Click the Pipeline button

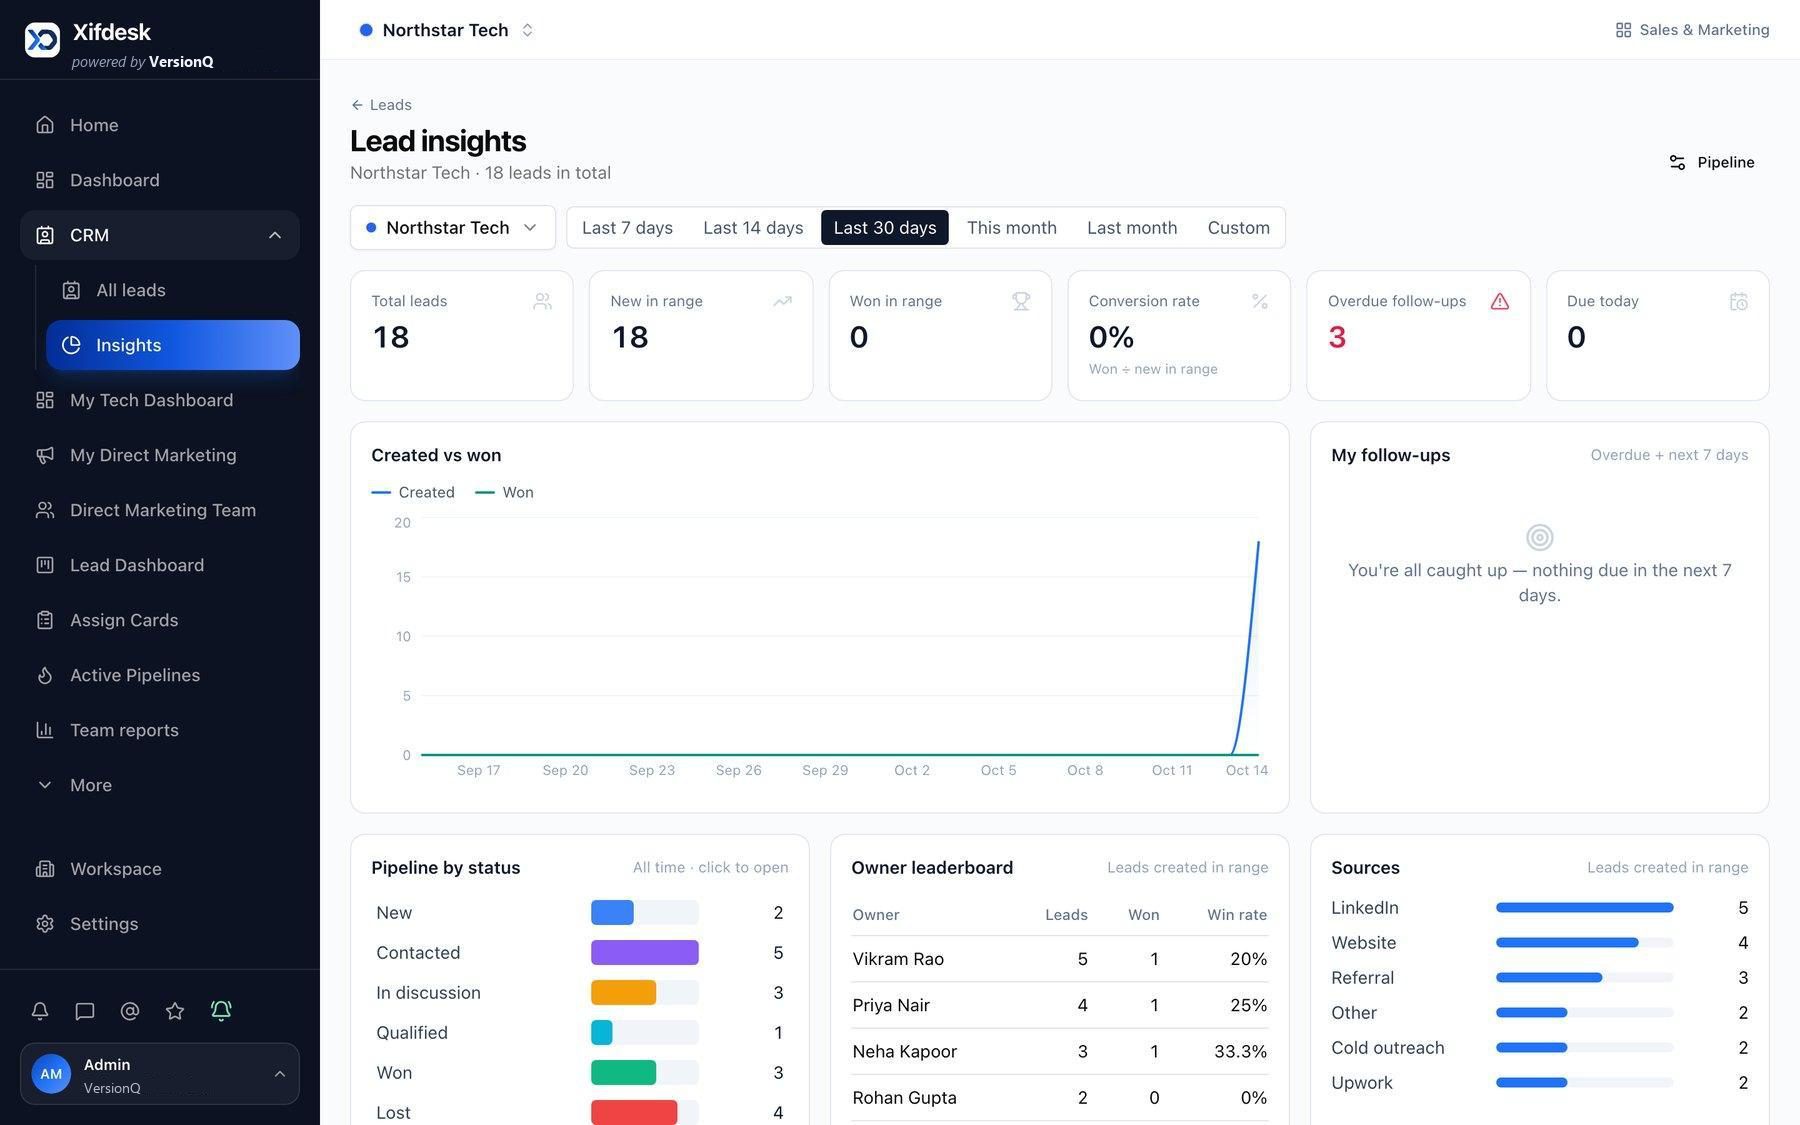coord(1712,162)
